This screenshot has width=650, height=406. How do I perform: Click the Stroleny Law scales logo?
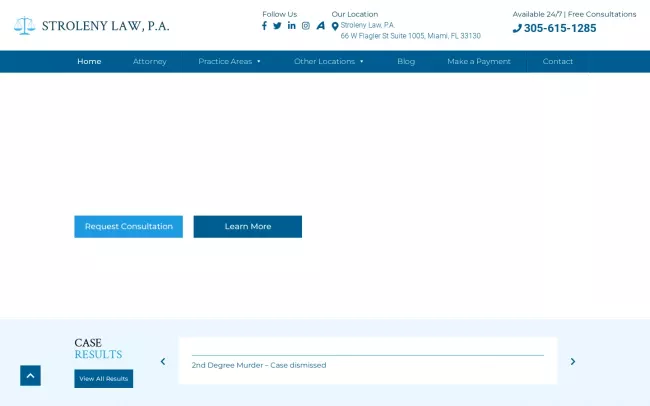tap(24, 26)
